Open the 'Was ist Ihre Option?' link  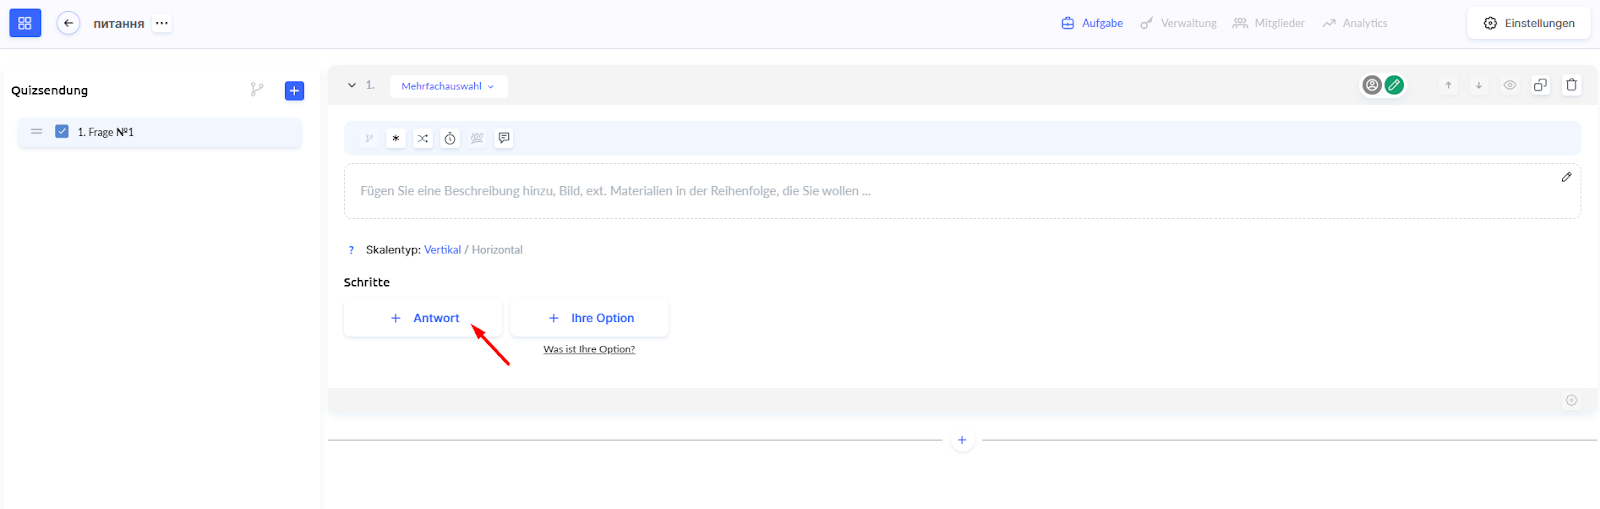click(x=589, y=349)
